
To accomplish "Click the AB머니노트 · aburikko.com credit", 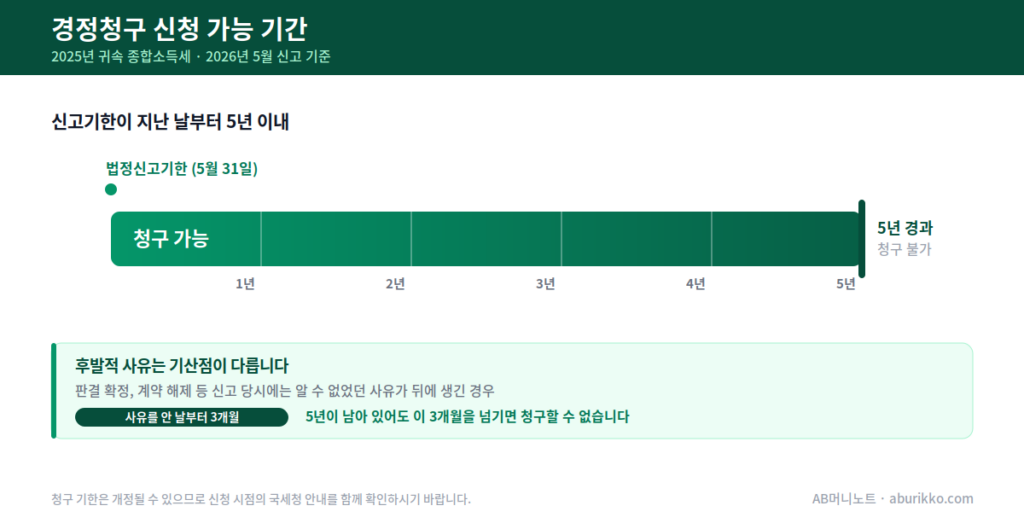I will click(x=893, y=499).
